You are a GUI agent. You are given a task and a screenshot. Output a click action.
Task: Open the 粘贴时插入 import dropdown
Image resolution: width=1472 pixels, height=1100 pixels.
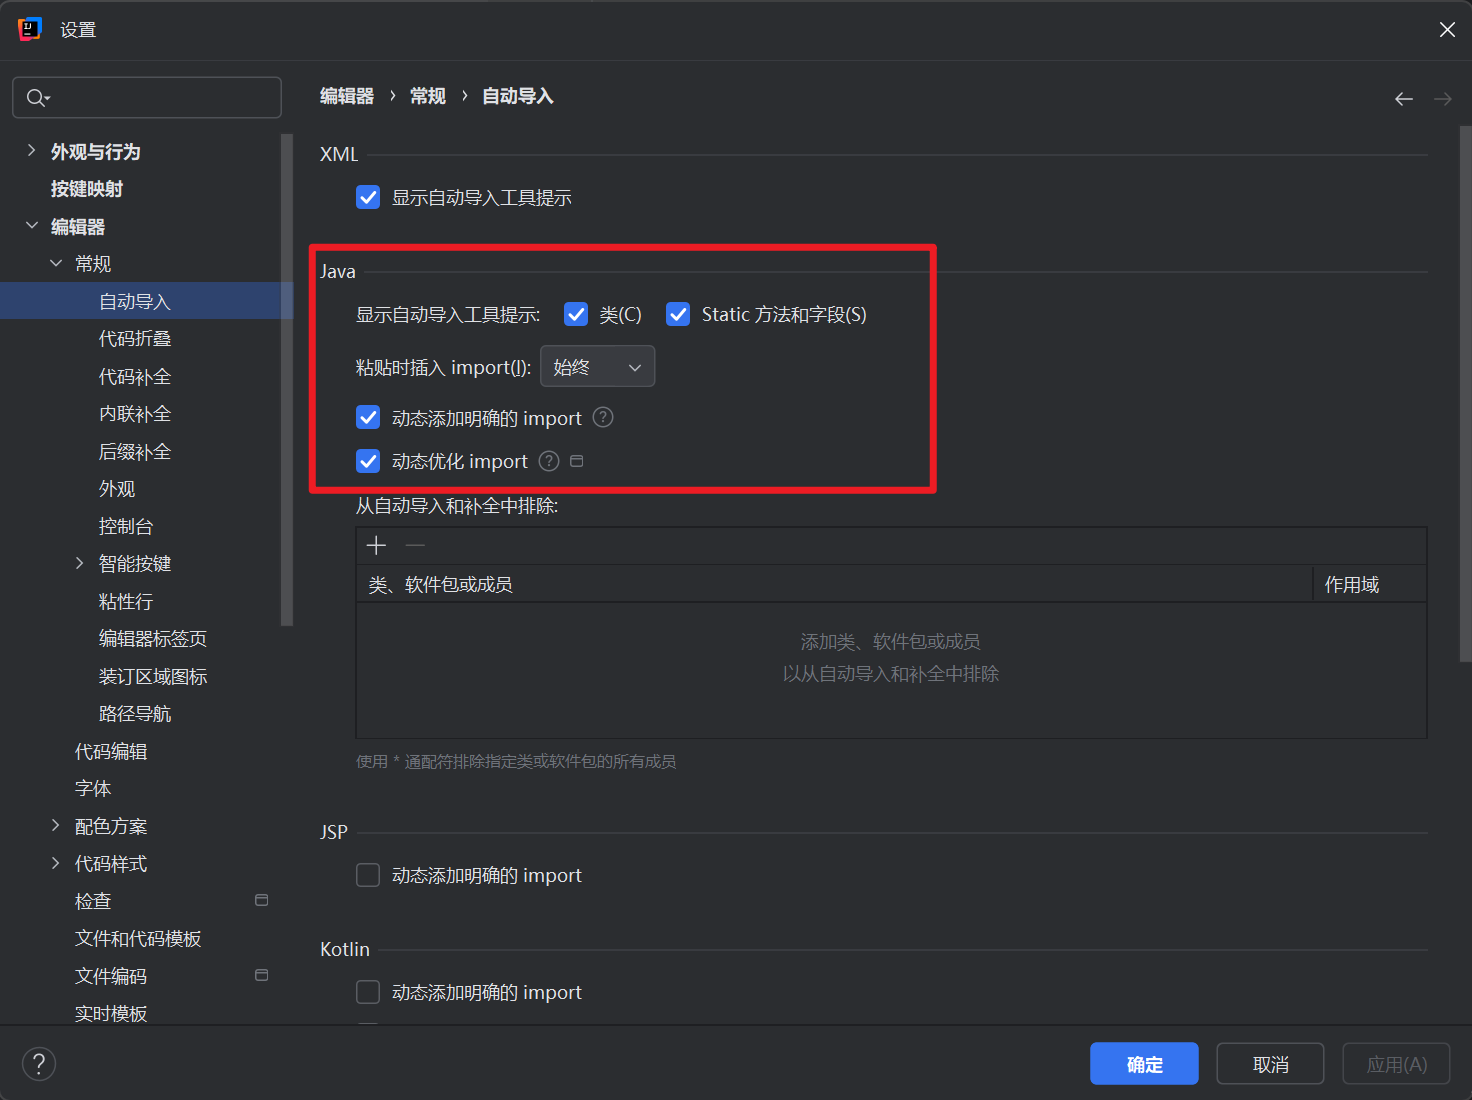coord(597,367)
